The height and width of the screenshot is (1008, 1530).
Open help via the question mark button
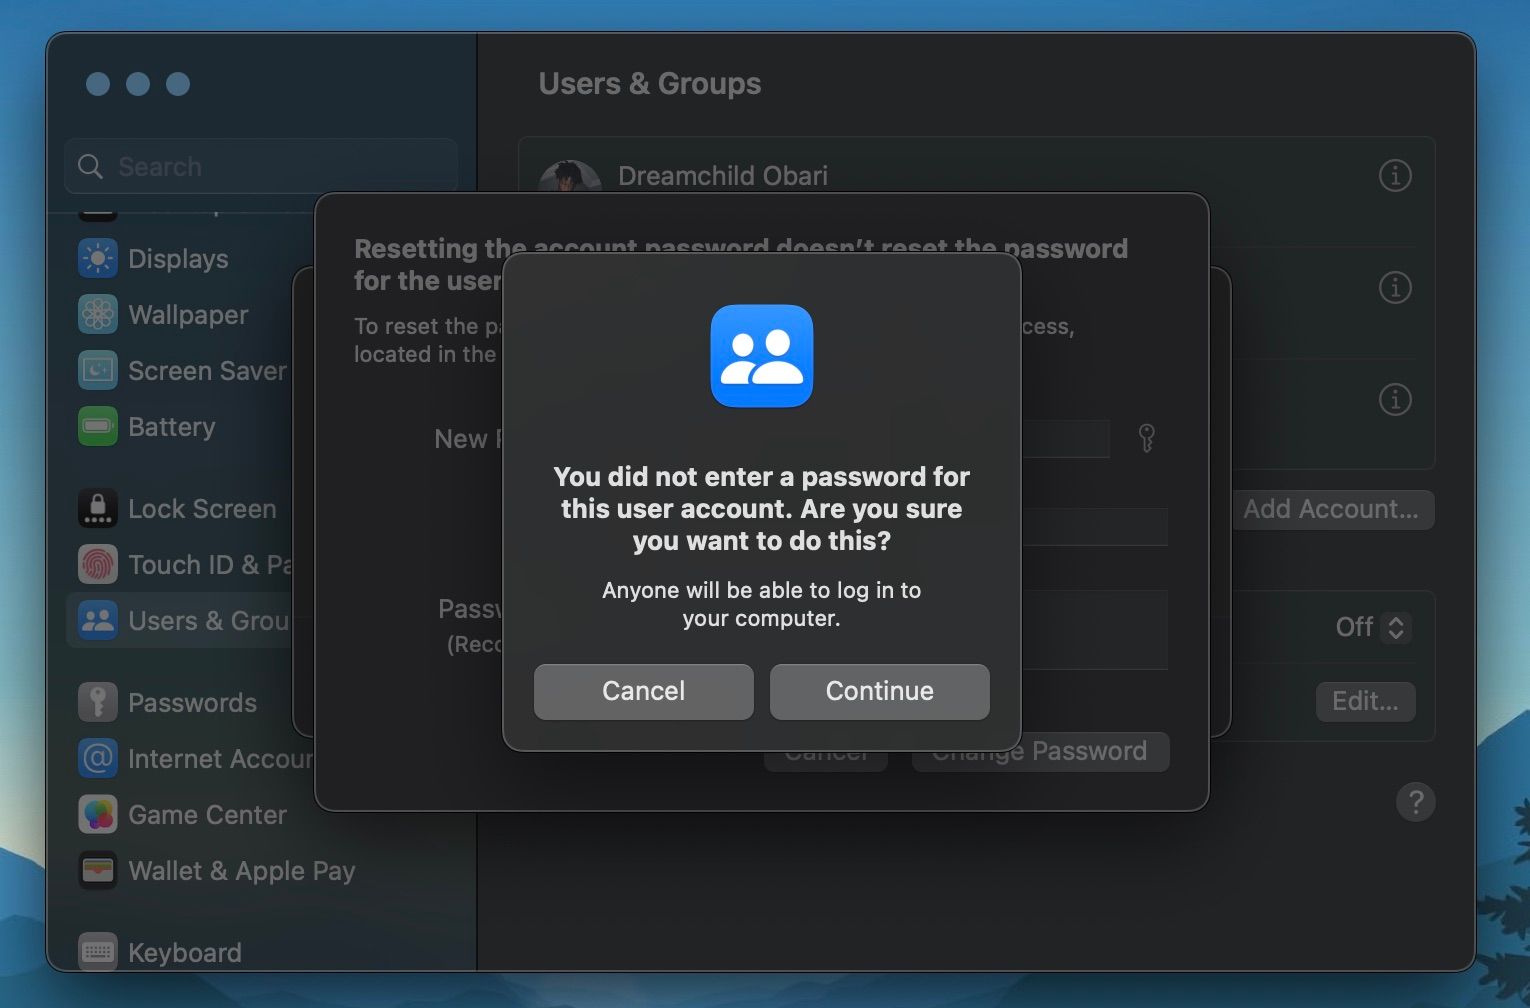click(1415, 801)
